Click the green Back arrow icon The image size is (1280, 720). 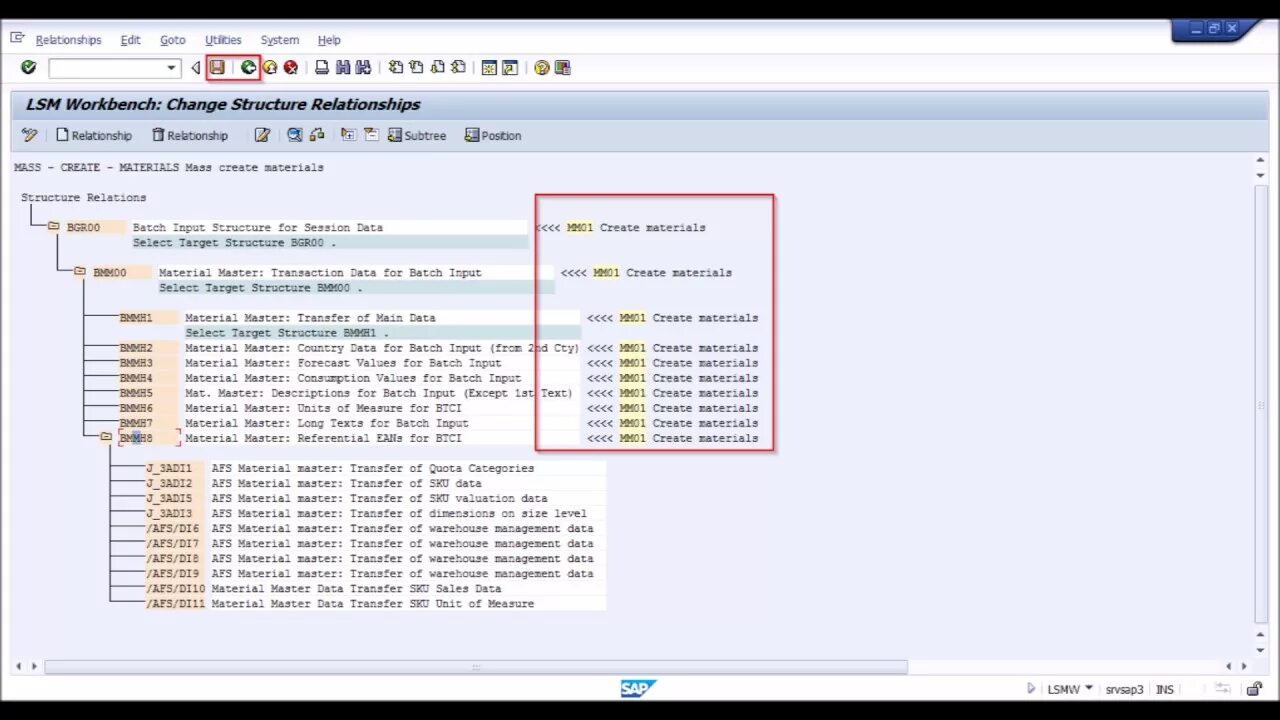[248, 67]
